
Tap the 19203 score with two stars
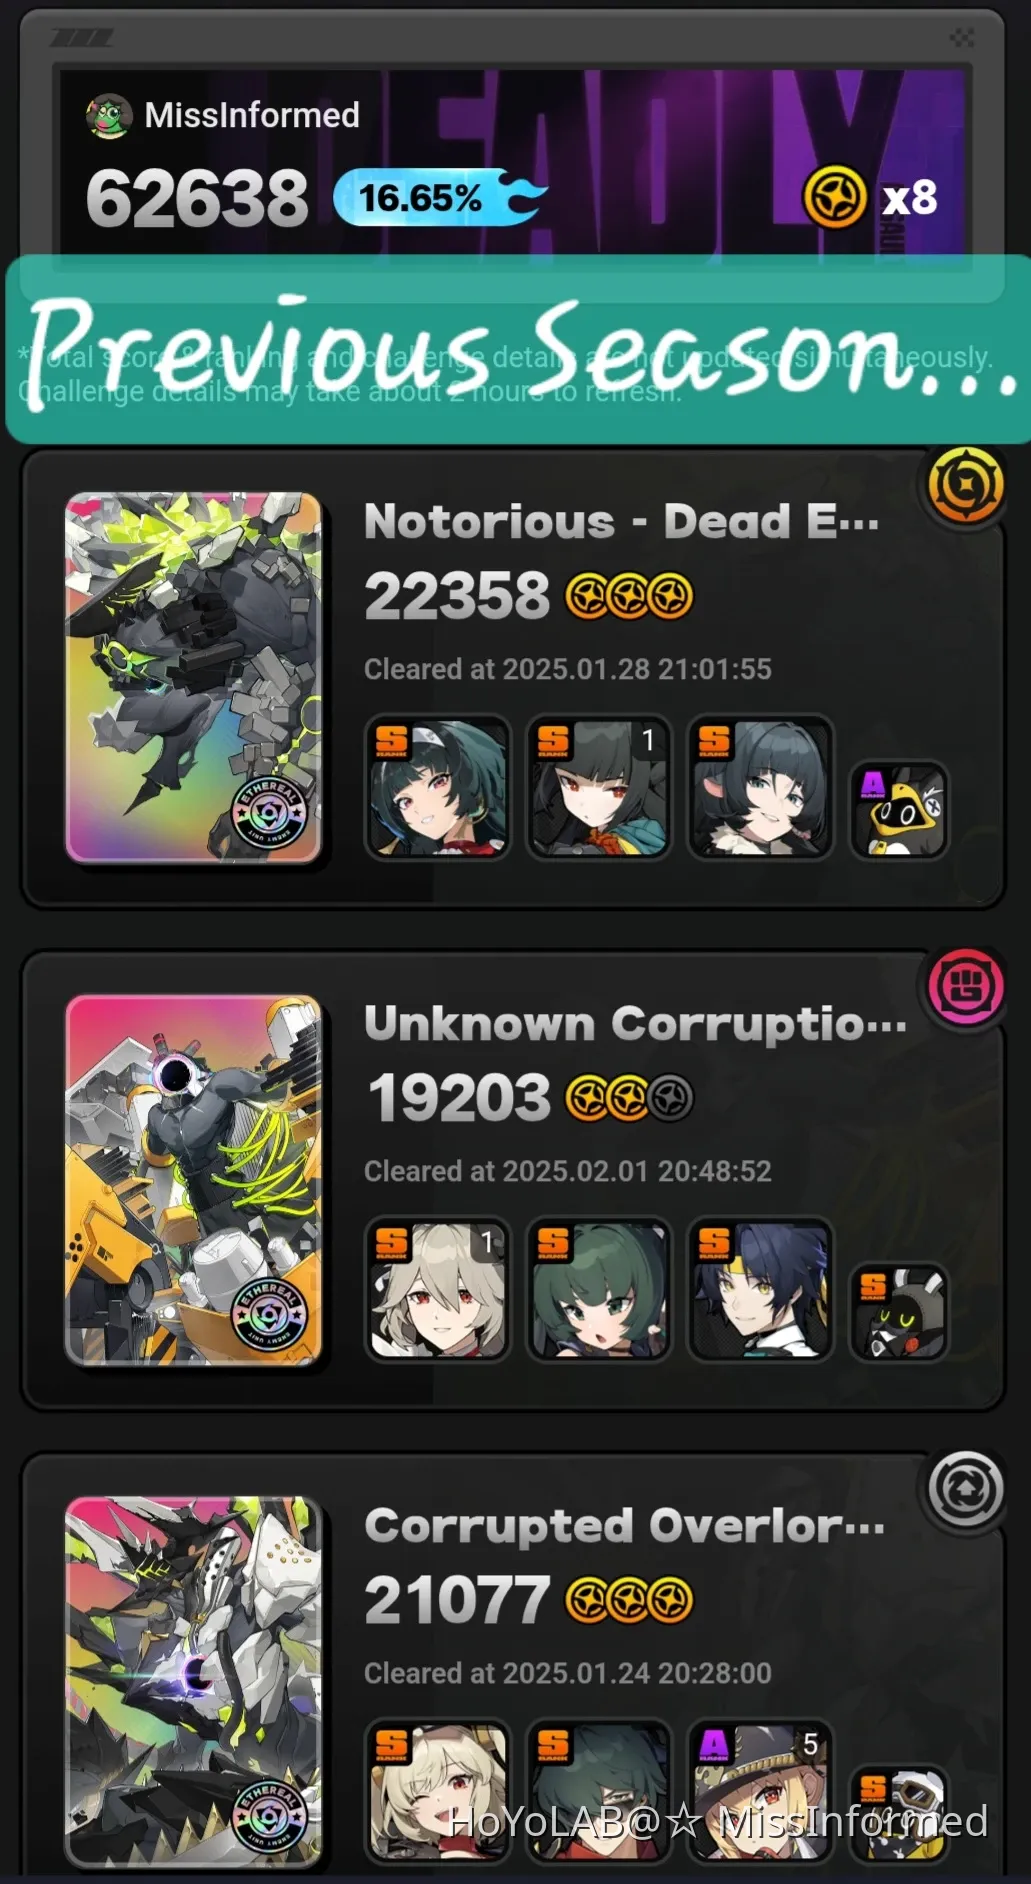(x=530, y=1098)
